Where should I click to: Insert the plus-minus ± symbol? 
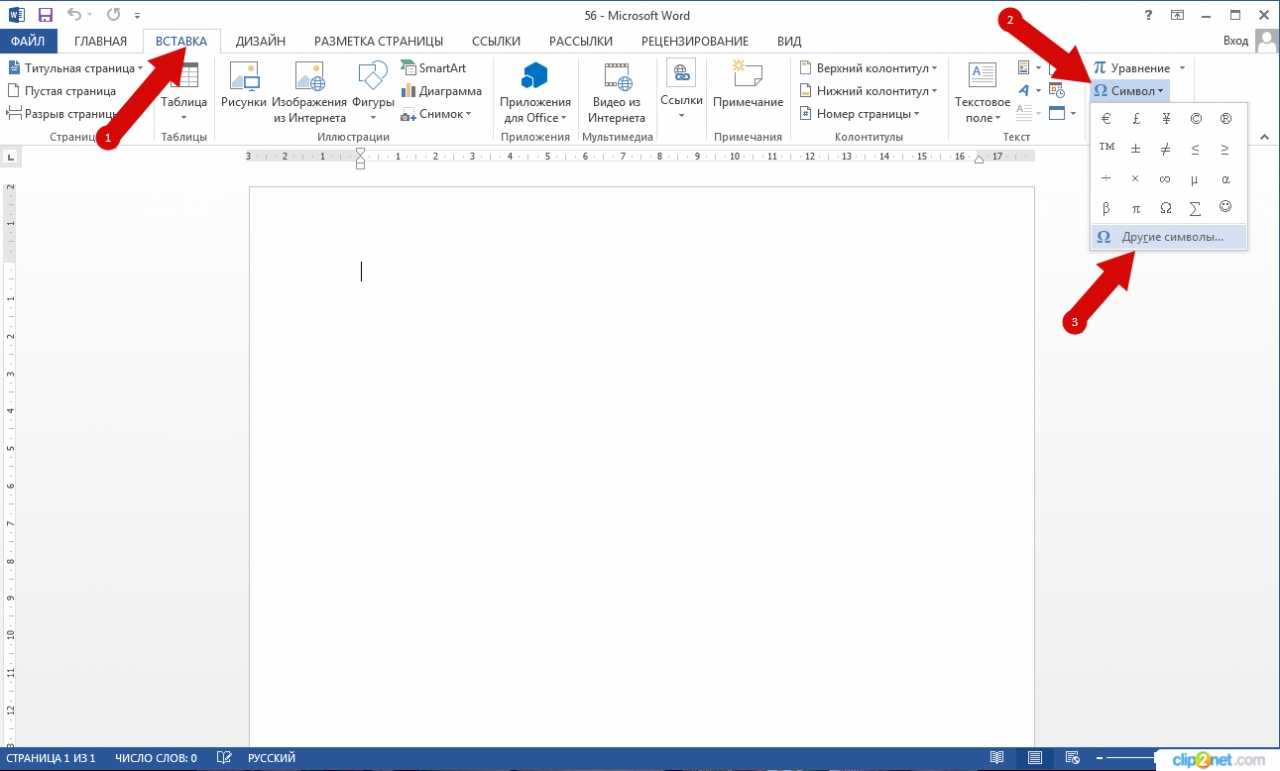tap(1136, 149)
